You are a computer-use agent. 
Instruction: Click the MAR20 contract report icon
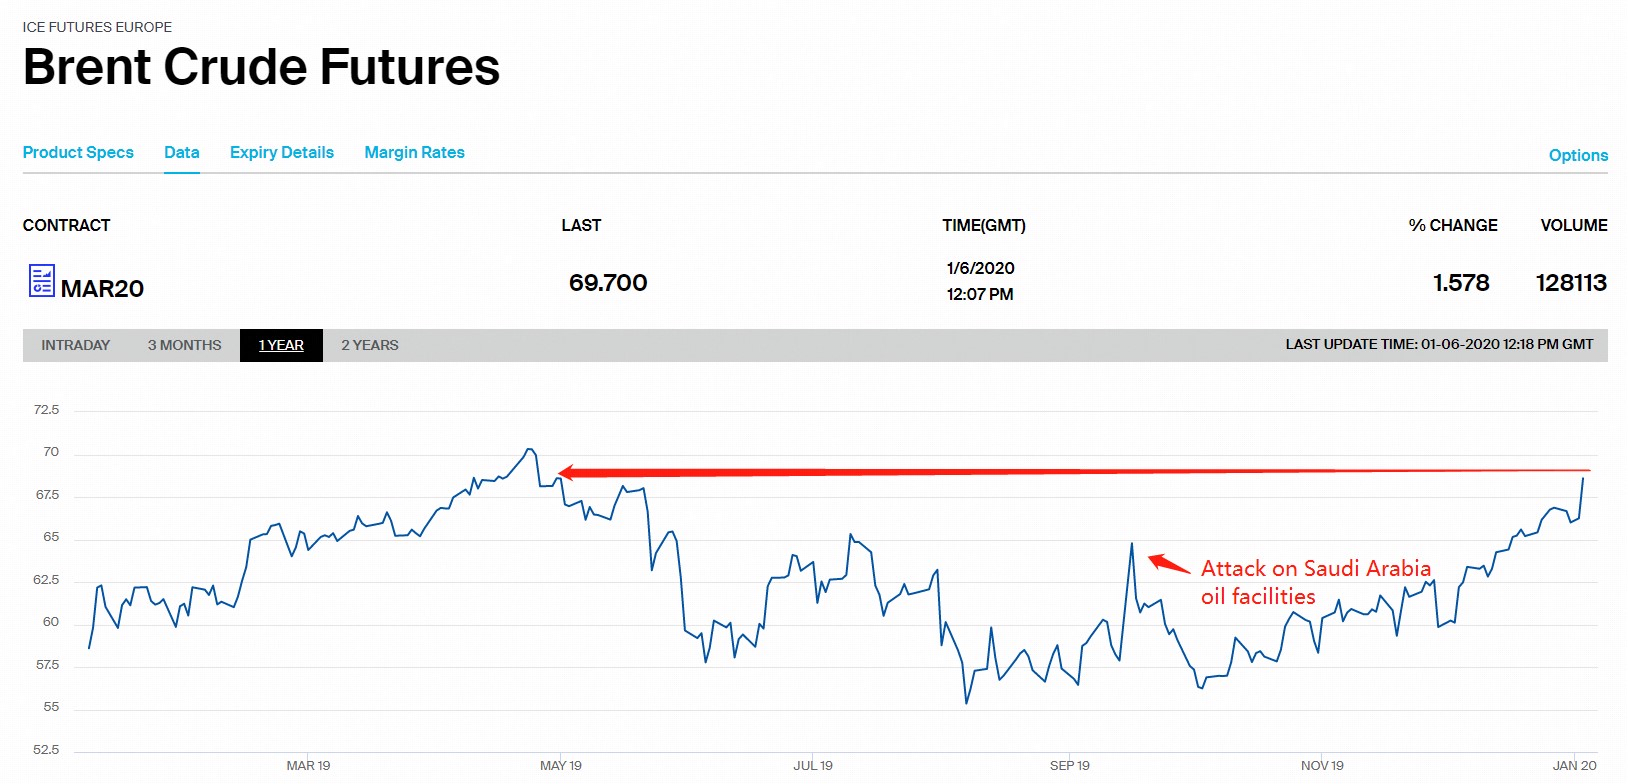42,281
